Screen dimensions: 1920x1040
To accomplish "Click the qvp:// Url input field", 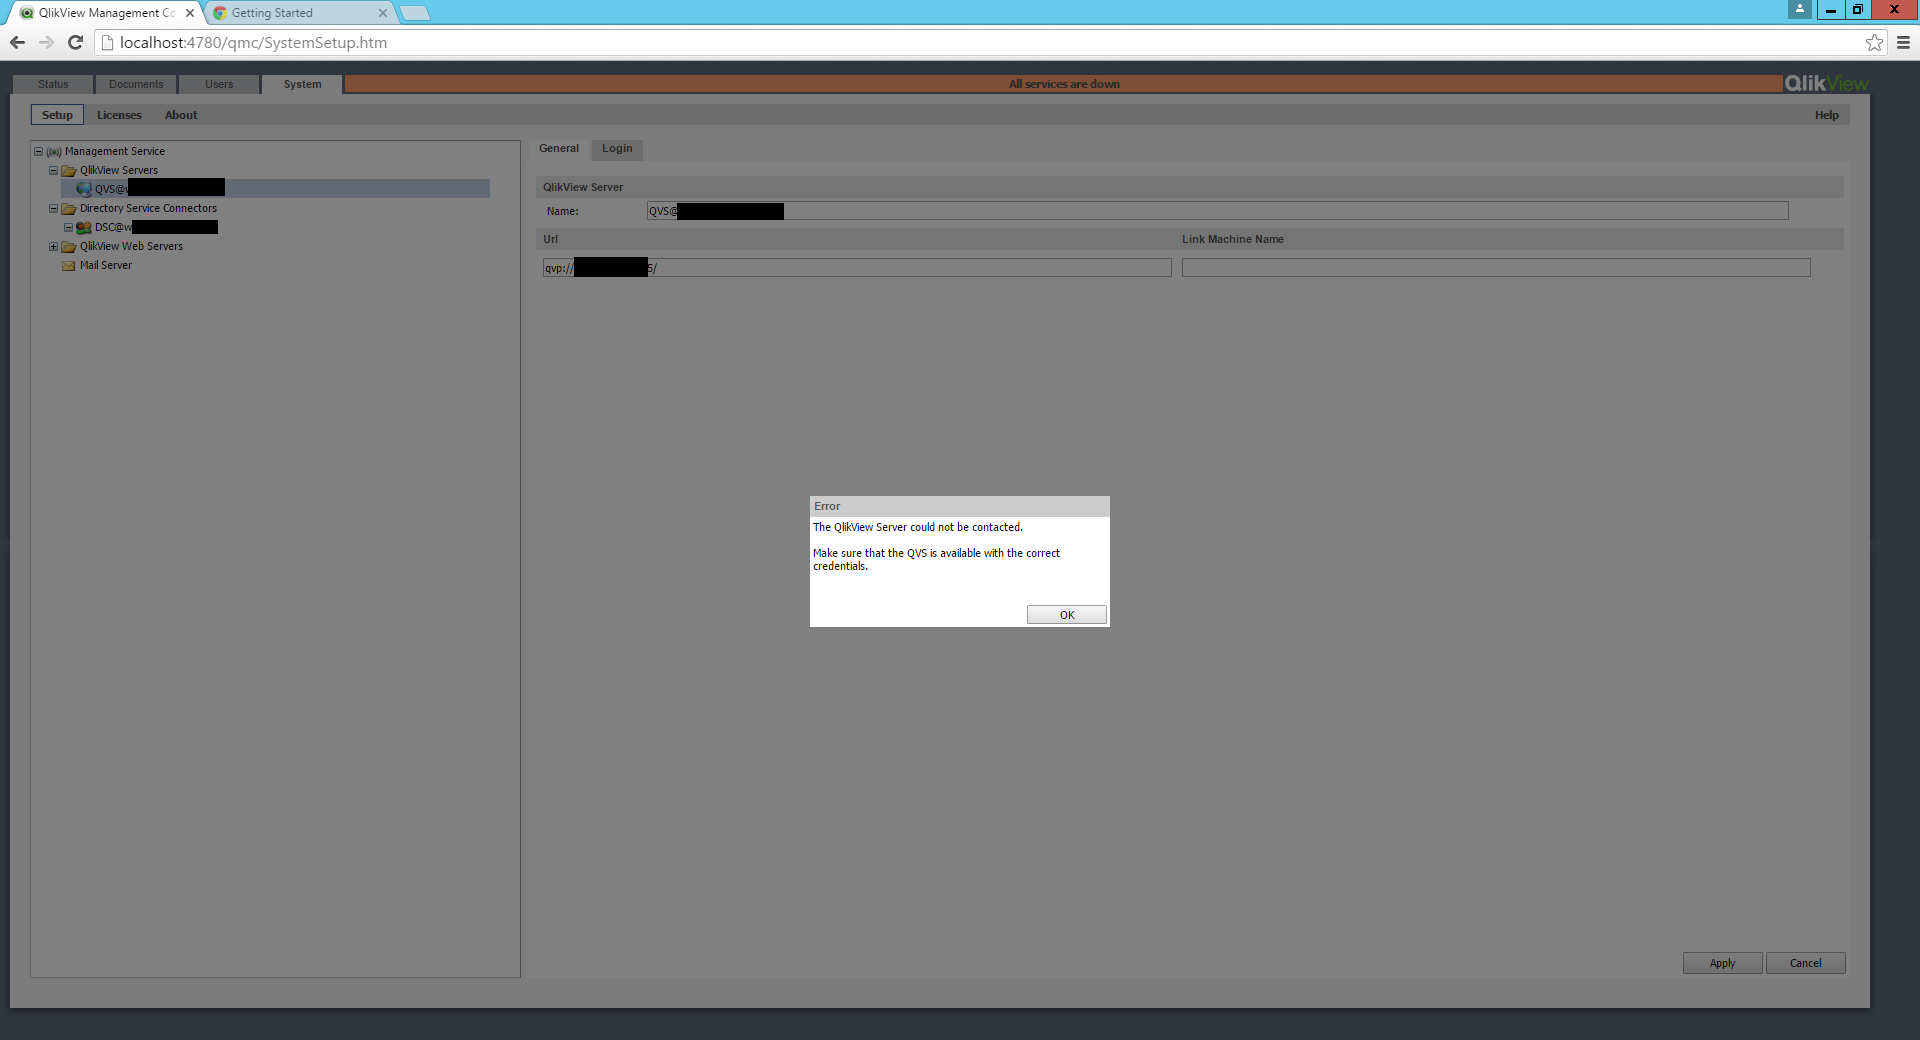I will tap(857, 268).
